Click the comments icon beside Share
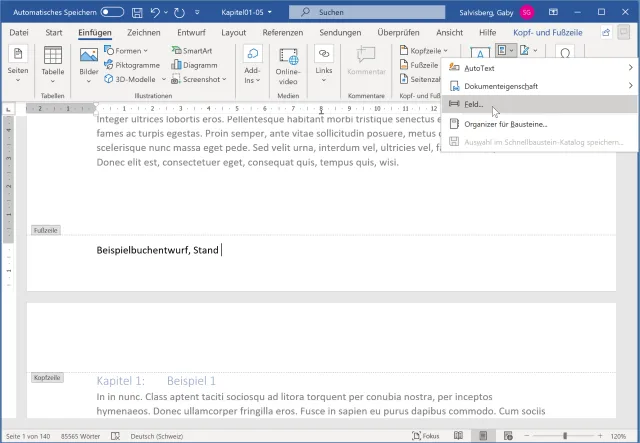 tap(624, 32)
